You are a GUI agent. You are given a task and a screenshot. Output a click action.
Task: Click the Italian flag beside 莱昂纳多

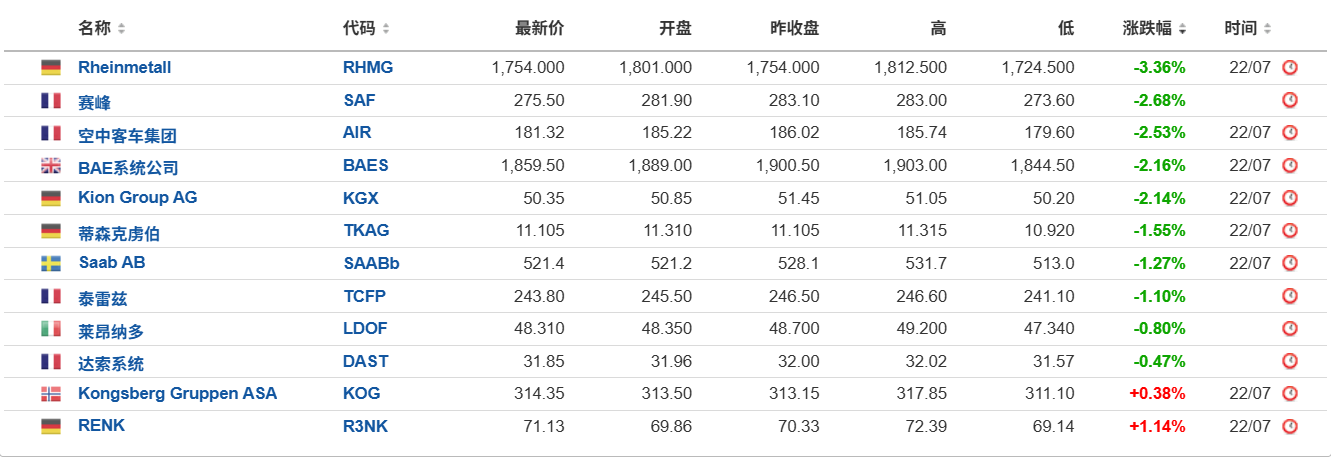pos(50,328)
